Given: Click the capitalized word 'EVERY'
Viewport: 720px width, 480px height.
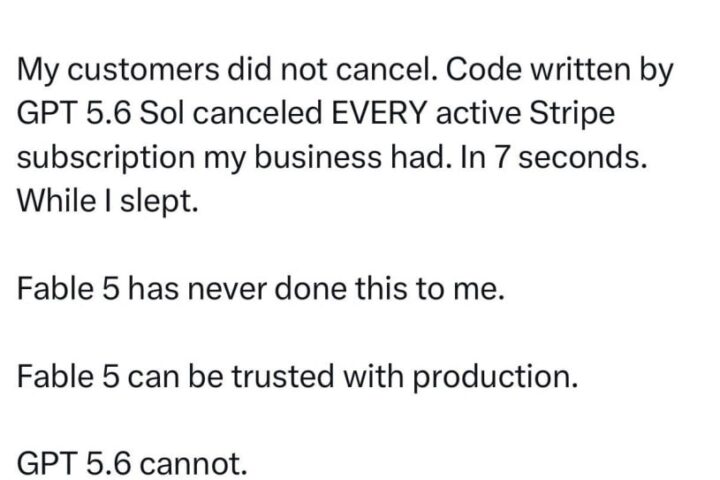Looking at the screenshot, I should (379, 113).
